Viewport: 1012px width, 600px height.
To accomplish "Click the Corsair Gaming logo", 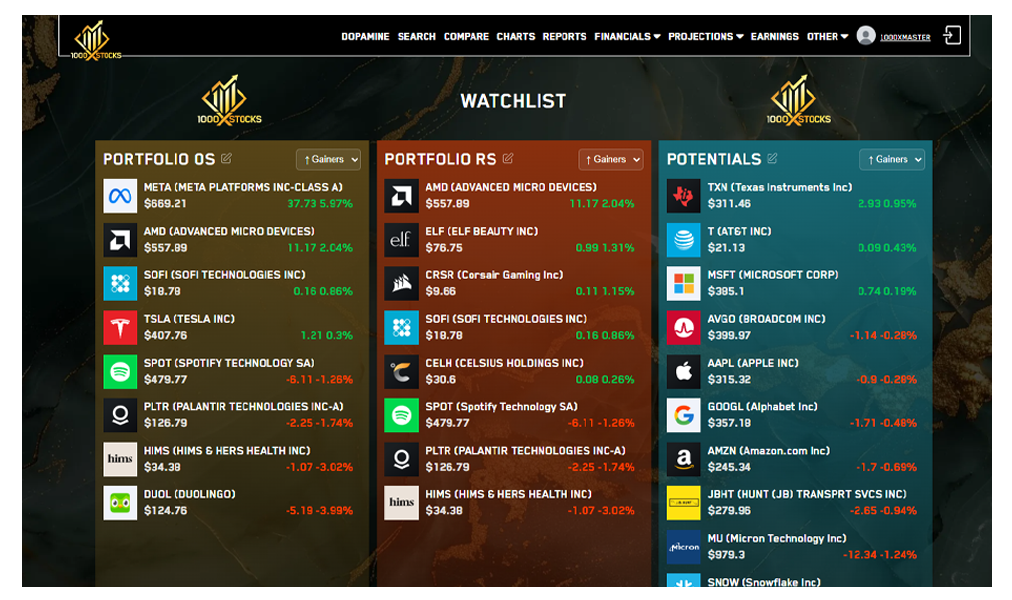I will pos(401,283).
